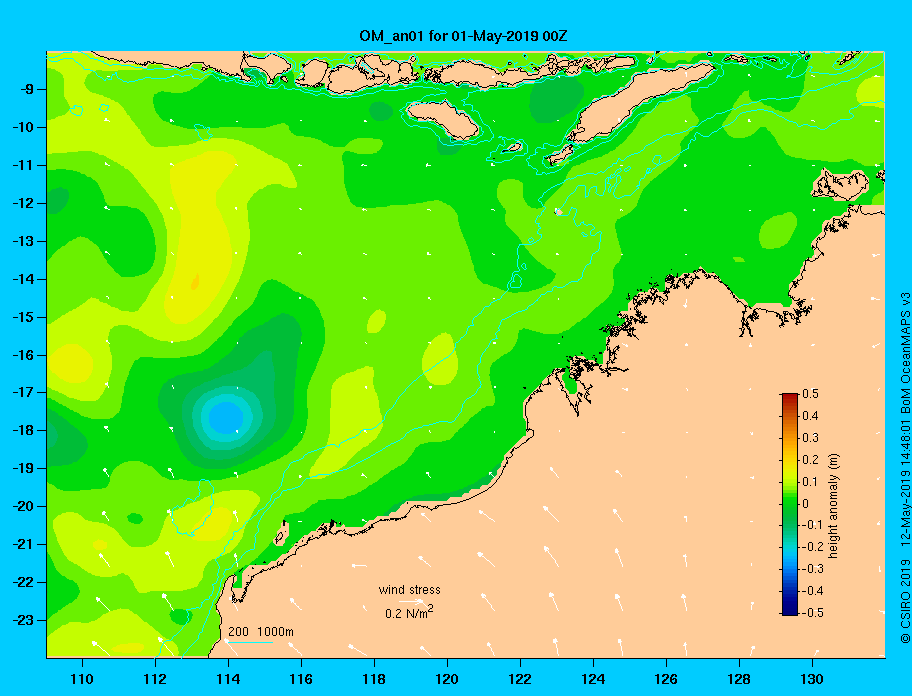Click the dark red top of the colorbar
Image resolution: width=912 pixels, height=696 pixels.
tap(790, 398)
